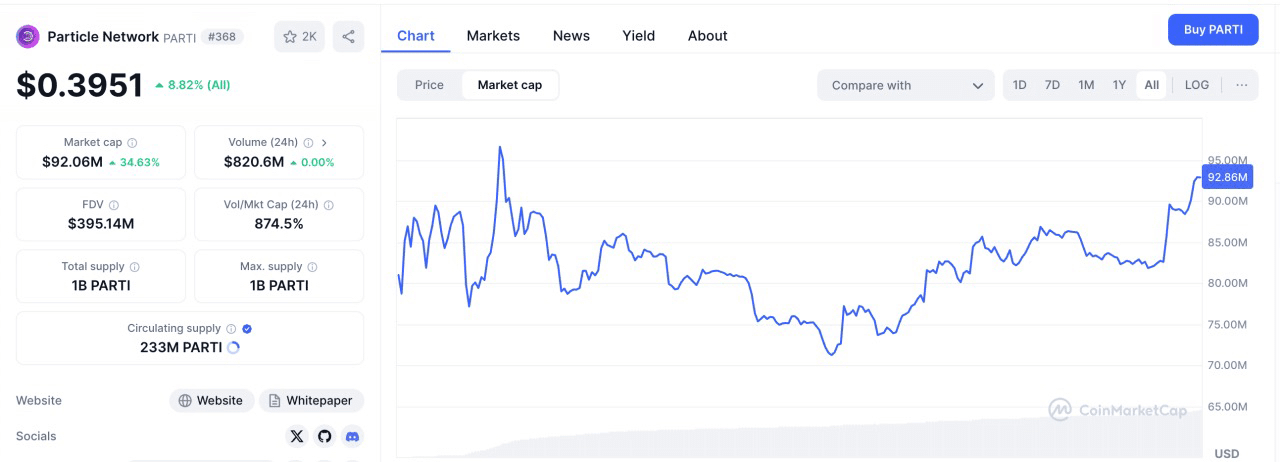
Task: Expand the Volume (24h) chevron
Action: [x=324, y=143]
